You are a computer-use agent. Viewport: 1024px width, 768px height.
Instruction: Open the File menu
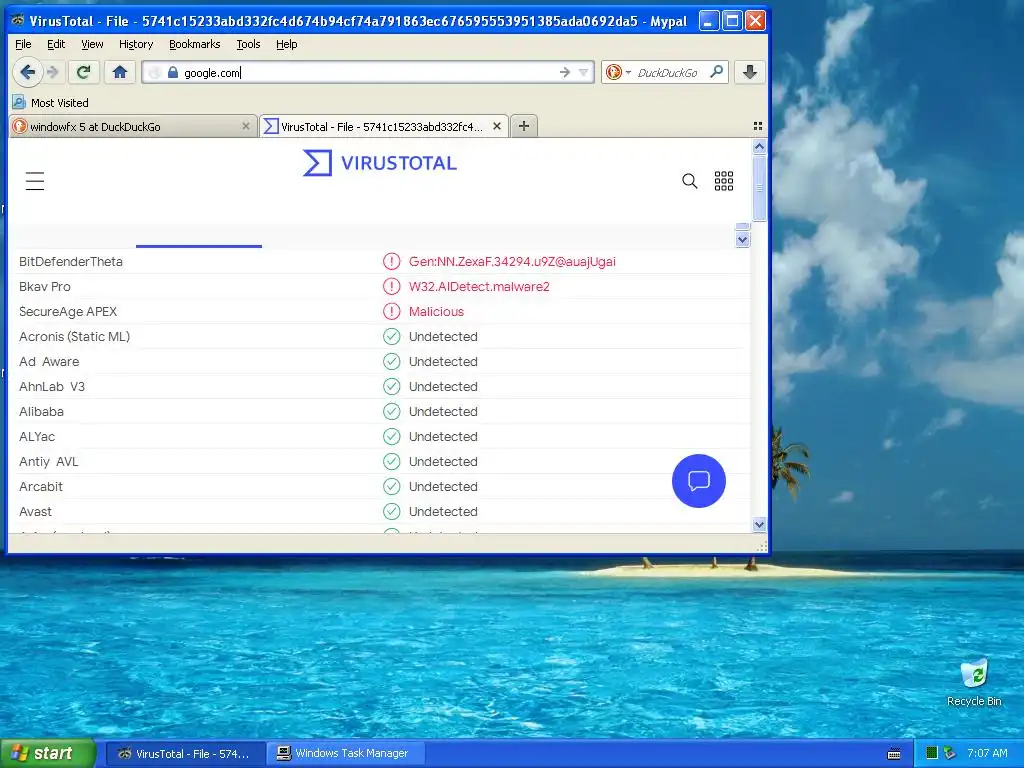(x=23, y=44)
